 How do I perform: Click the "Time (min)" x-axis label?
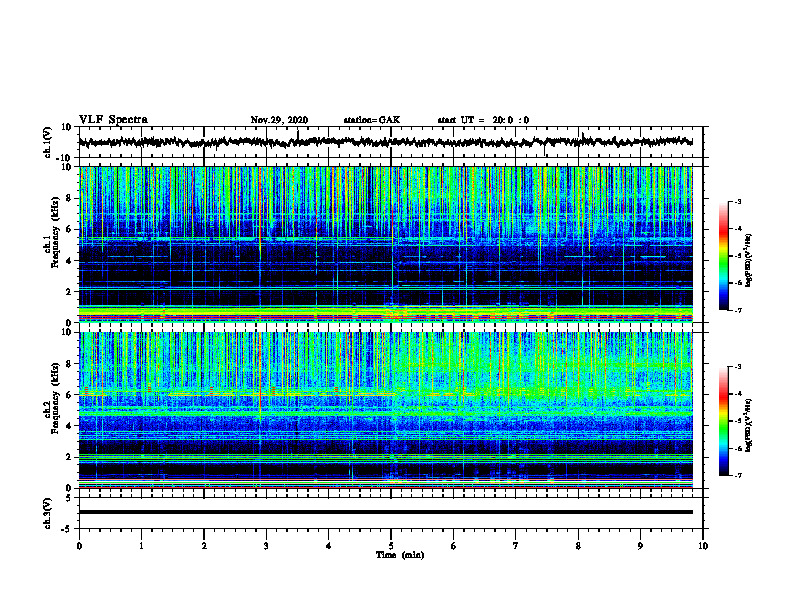400,555
